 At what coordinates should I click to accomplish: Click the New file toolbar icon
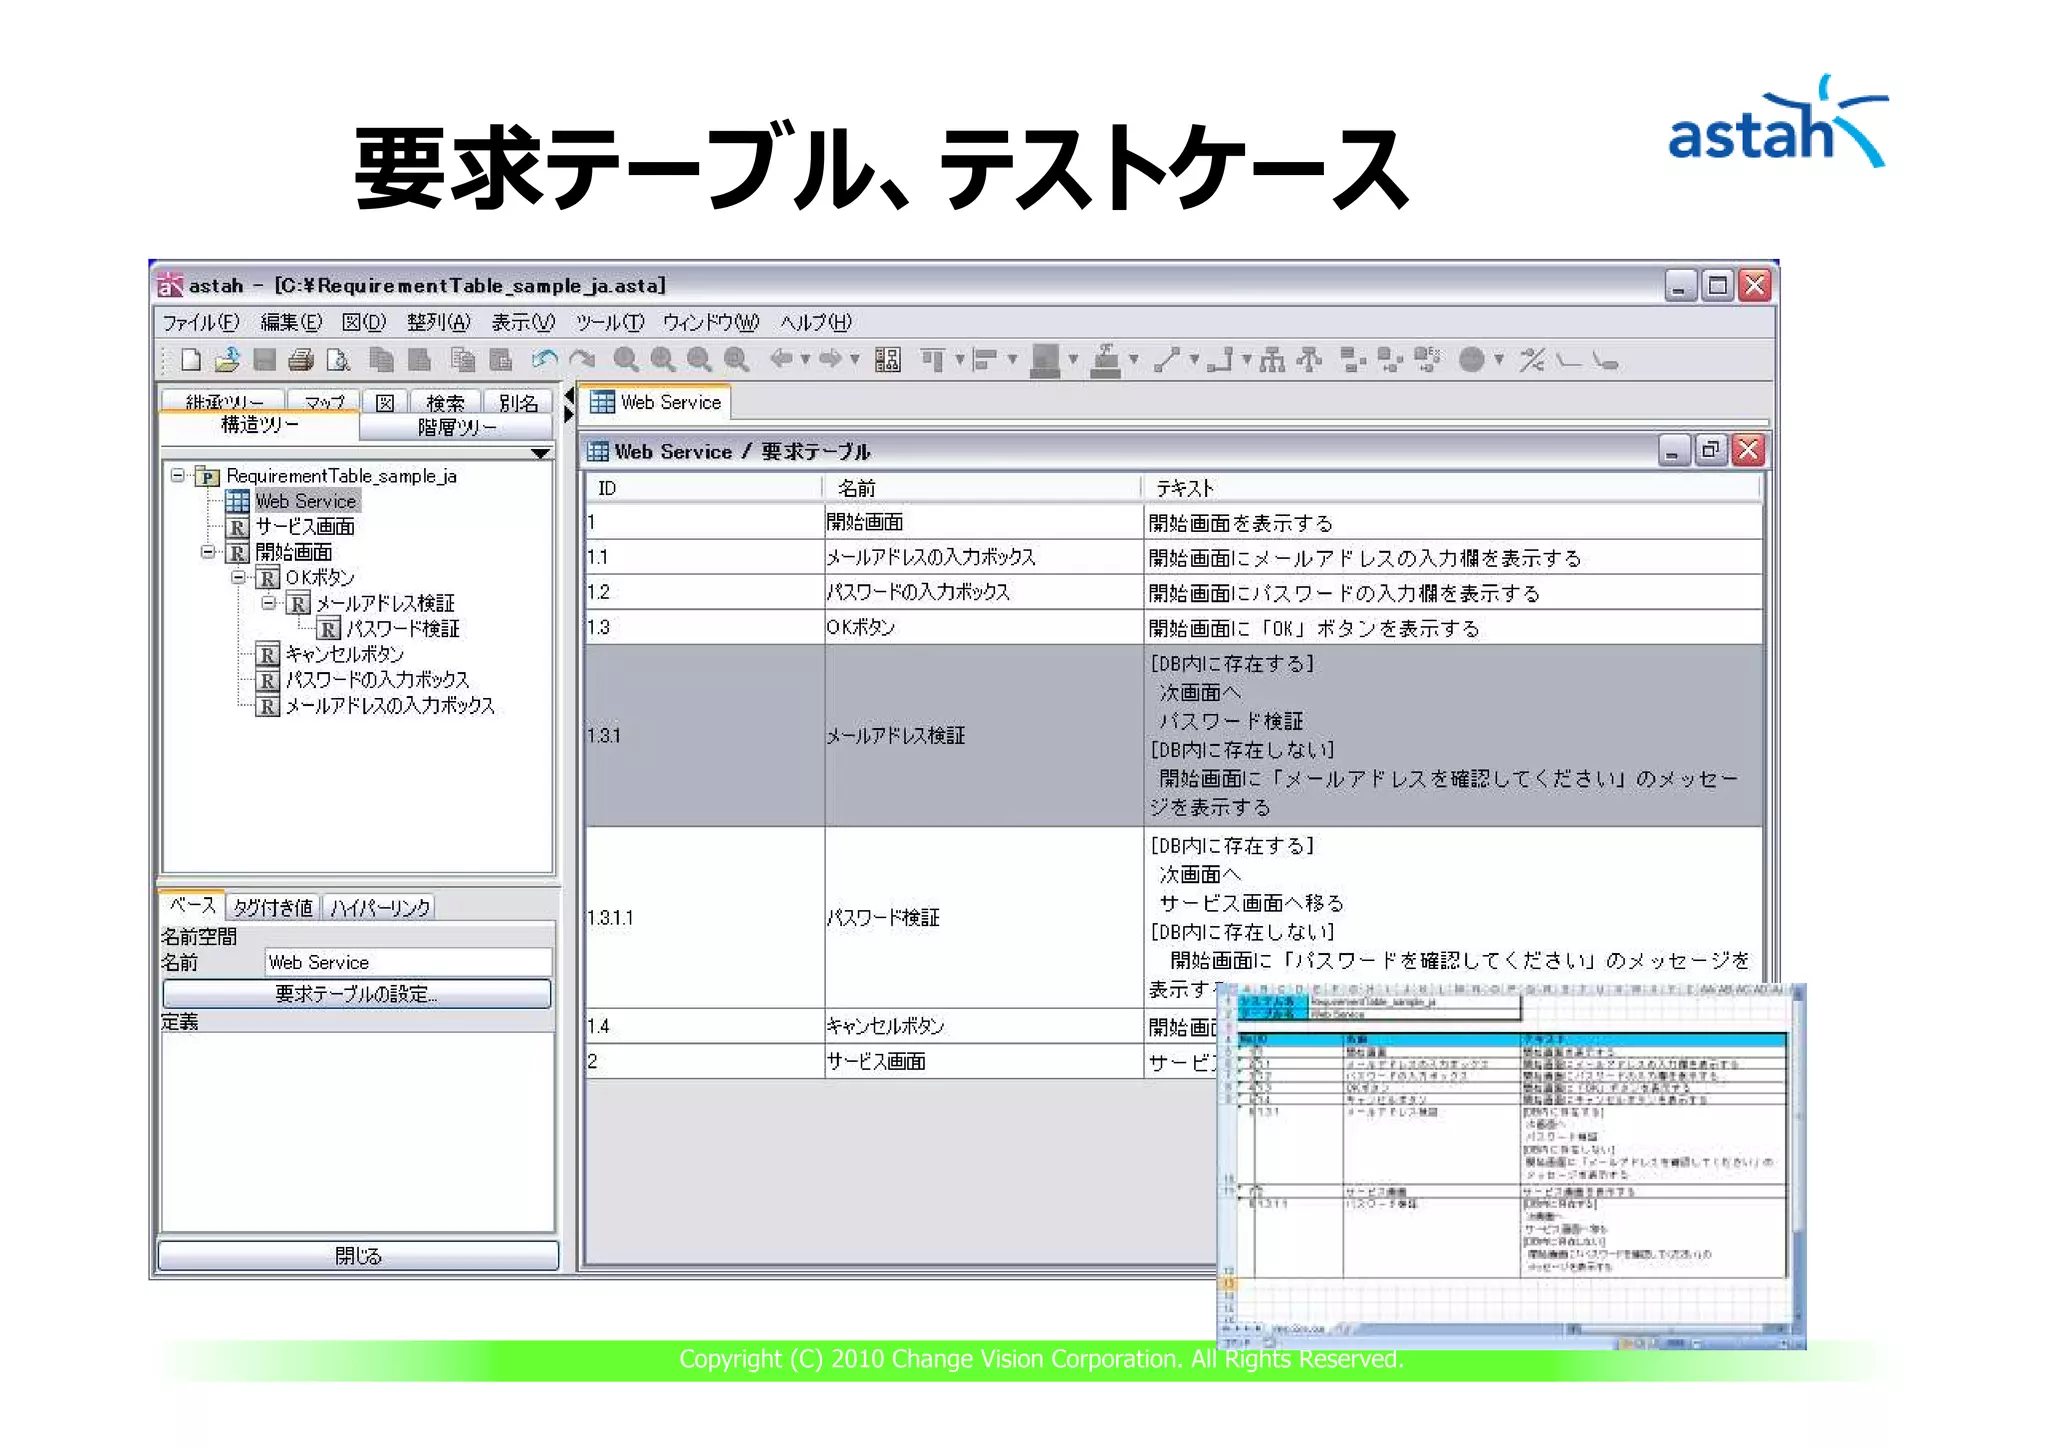tap(190, 360)
